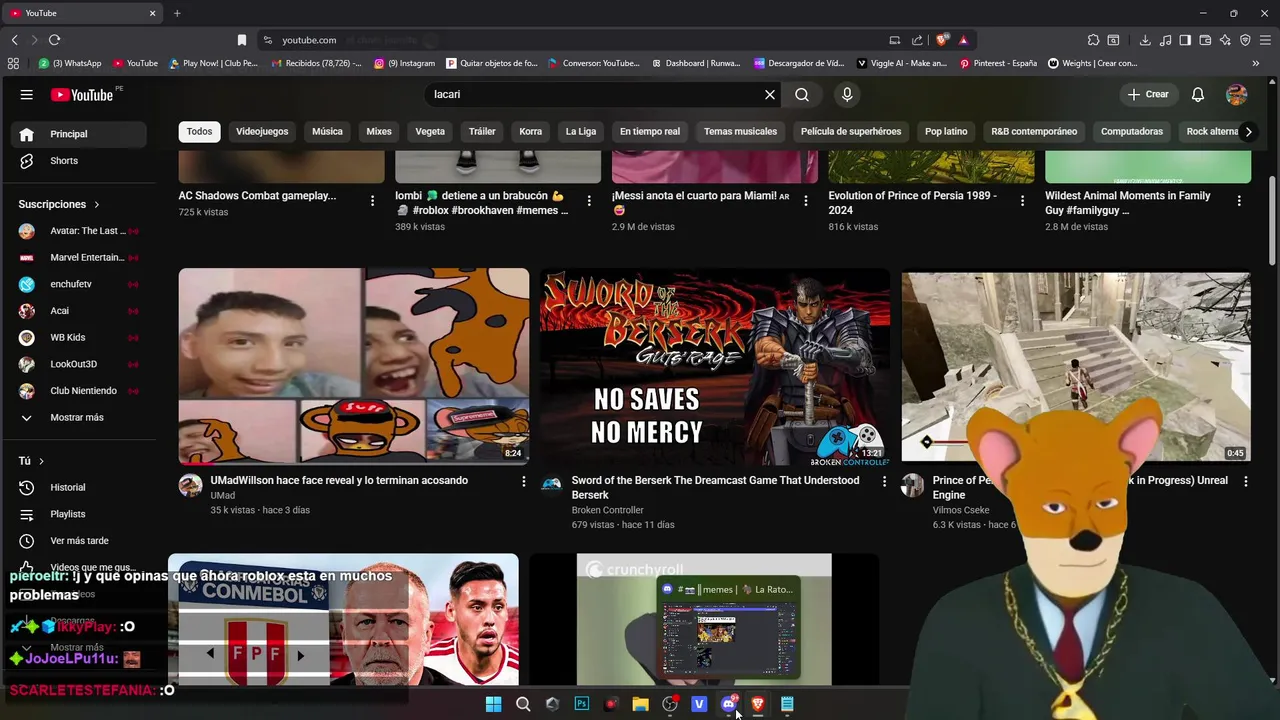Play the Sword of the Berserk thumbnail
This screenshot has height=720, width=1280.
(x=715, y=366)
